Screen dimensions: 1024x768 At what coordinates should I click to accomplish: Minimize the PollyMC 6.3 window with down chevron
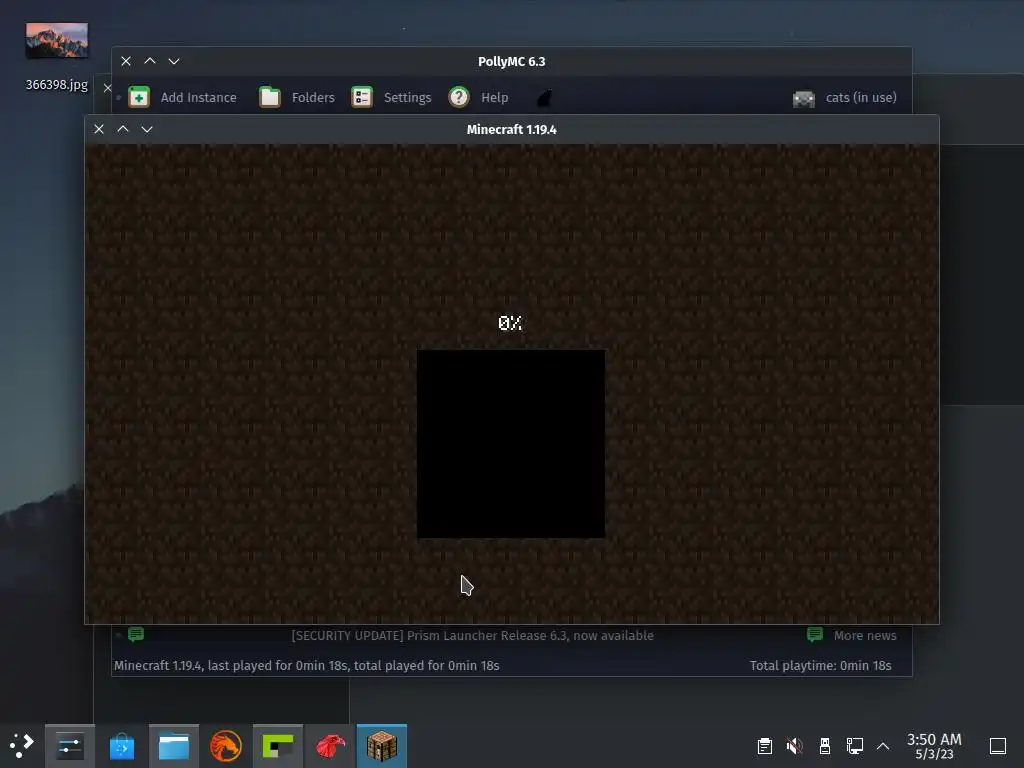point(174,61)
